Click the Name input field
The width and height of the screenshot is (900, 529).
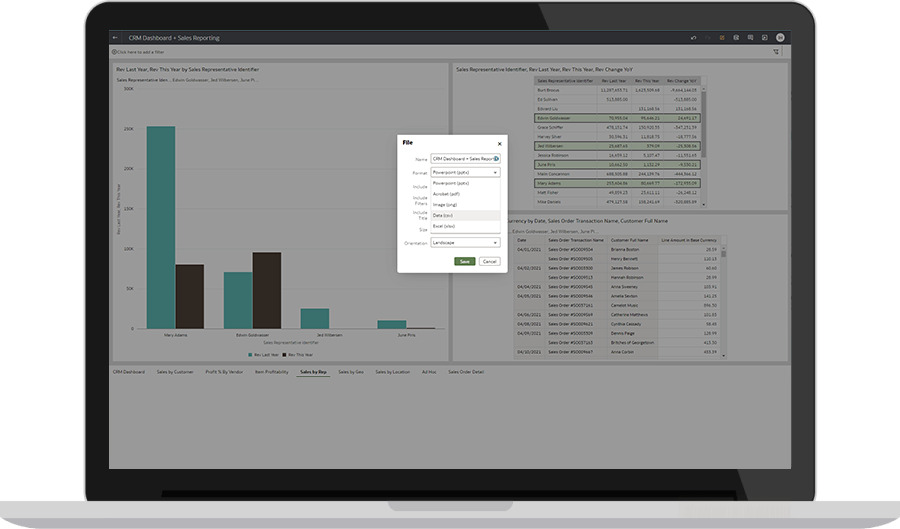462,158
